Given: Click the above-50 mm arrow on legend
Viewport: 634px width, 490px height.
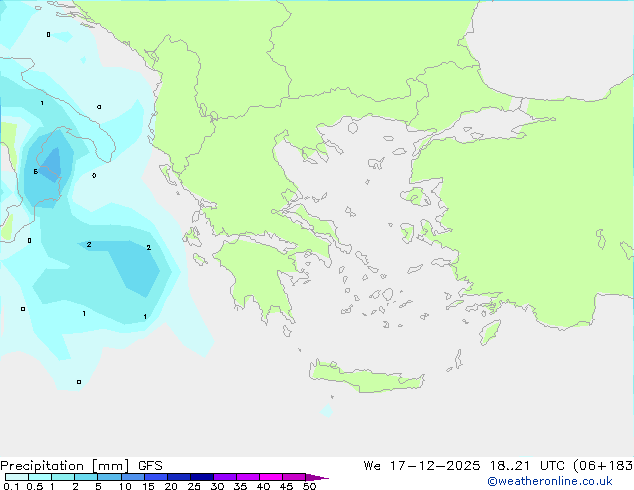Looking at the screenshot, I should [x=317, y=477].
